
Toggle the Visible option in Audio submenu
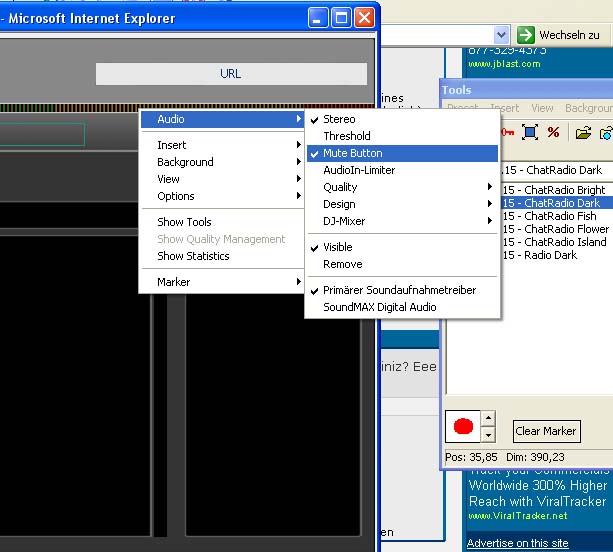337,247
